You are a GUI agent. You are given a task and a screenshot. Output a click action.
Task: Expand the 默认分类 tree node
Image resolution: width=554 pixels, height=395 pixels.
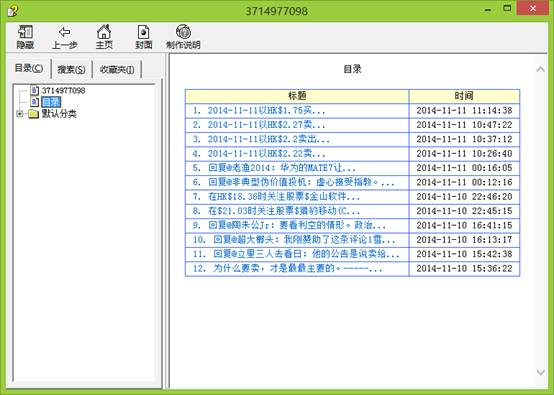(x=20, y=114)
